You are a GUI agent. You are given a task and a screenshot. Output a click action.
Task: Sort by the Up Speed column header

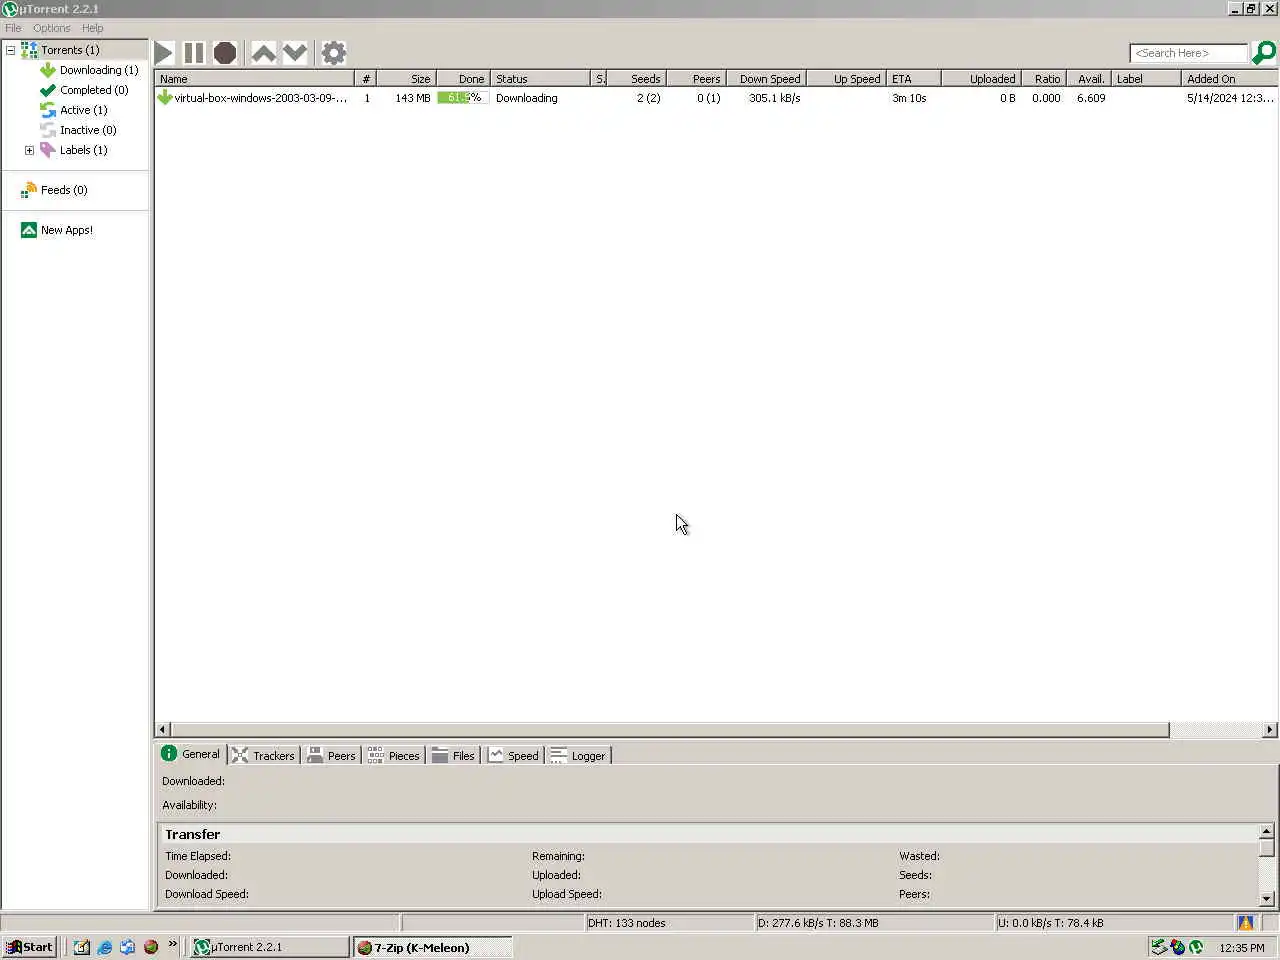[x=847, y=79]
